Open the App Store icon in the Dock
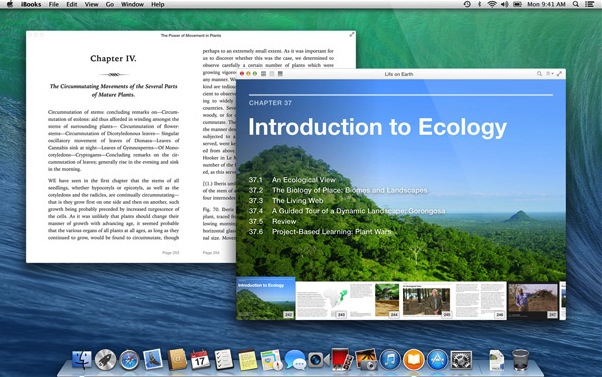 [x=437, y=360]
